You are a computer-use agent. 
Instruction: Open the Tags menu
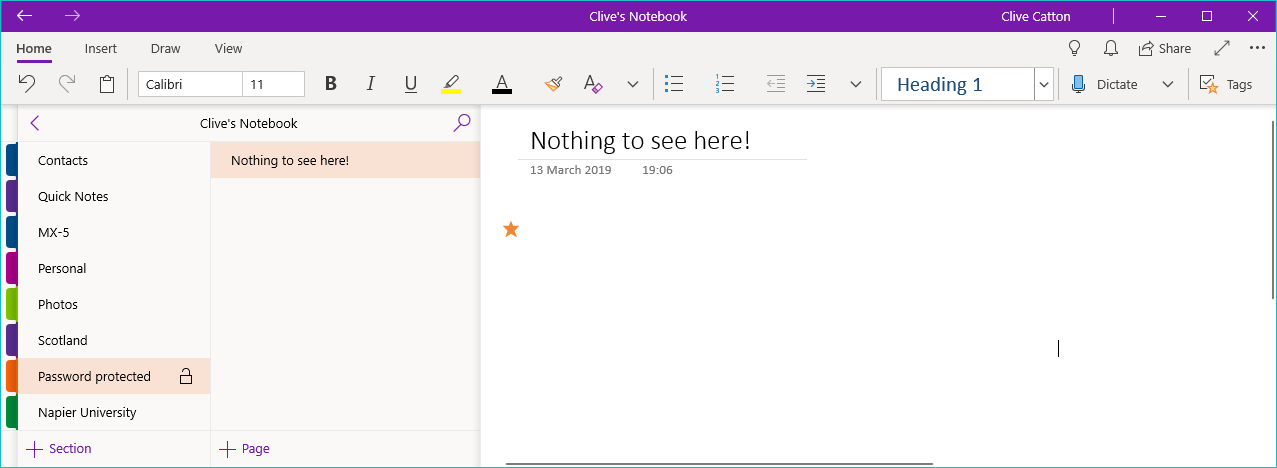coord(1225,84)
